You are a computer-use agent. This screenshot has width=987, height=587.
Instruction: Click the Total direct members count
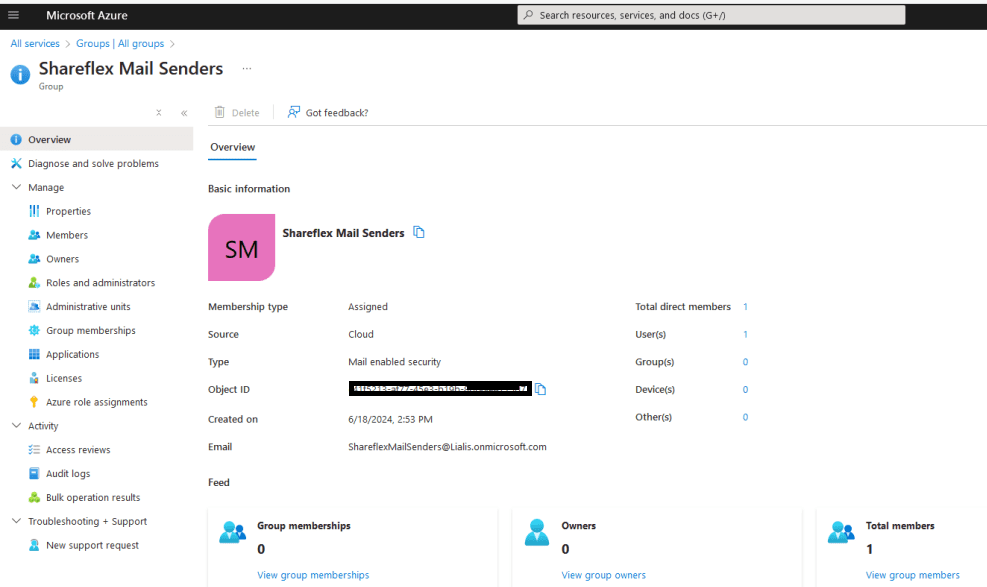[x=745, y=307]
